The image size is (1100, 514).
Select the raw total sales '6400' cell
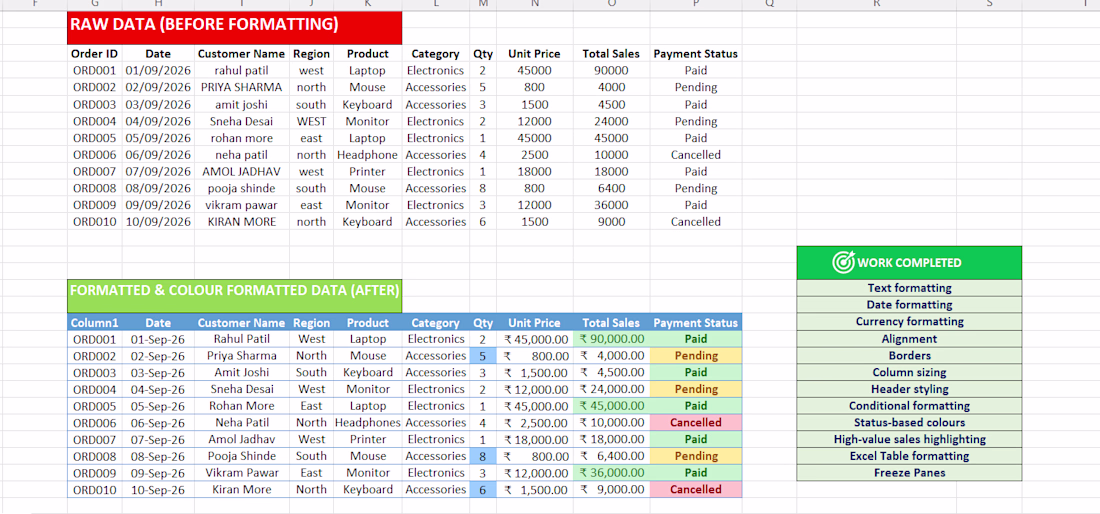click(611, 188)
